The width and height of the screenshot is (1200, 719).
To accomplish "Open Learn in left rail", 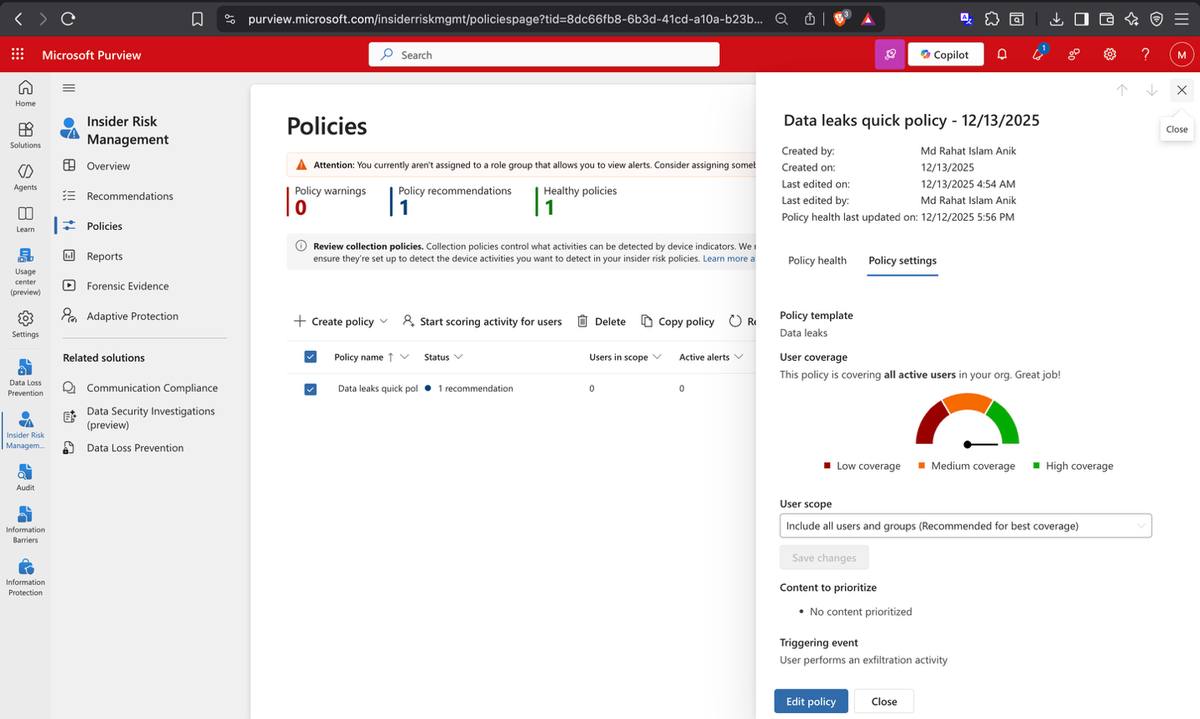I will pyautogui.click(x=25, y=219).
